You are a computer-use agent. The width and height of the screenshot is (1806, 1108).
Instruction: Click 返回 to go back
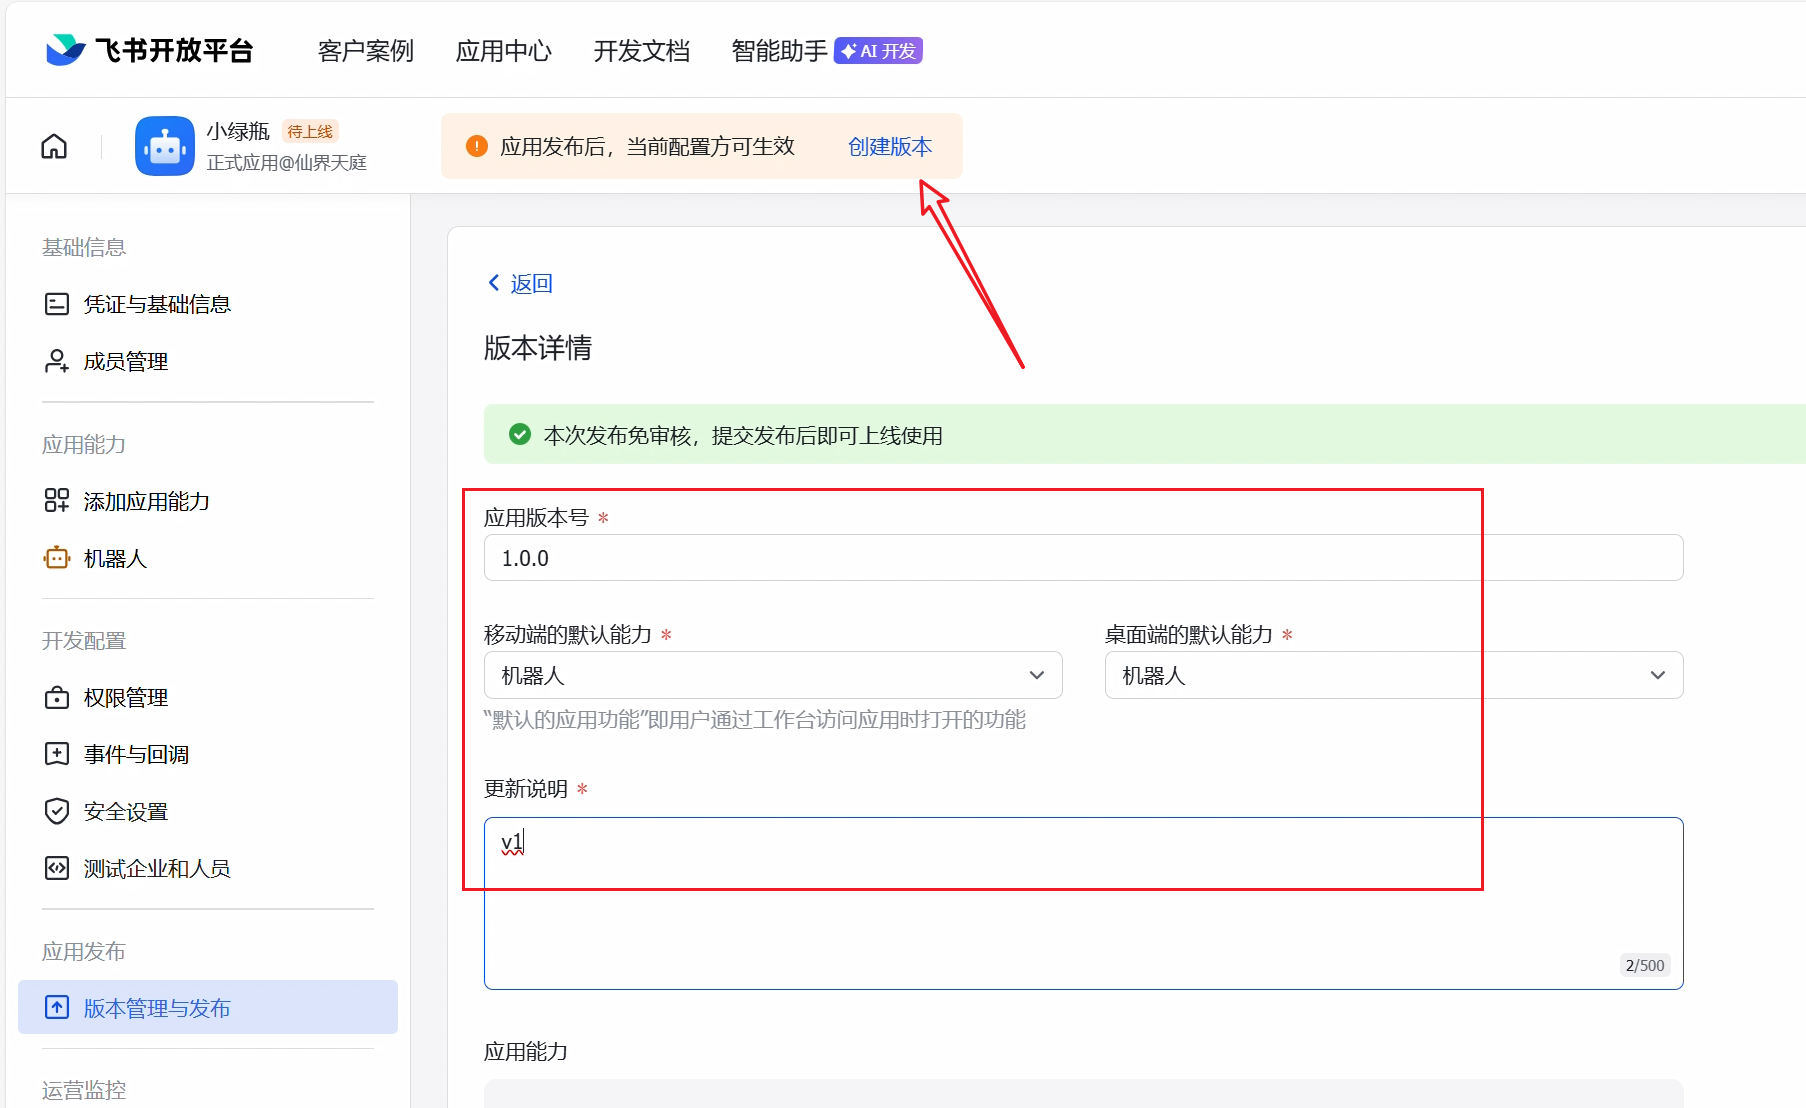point(520,284)
